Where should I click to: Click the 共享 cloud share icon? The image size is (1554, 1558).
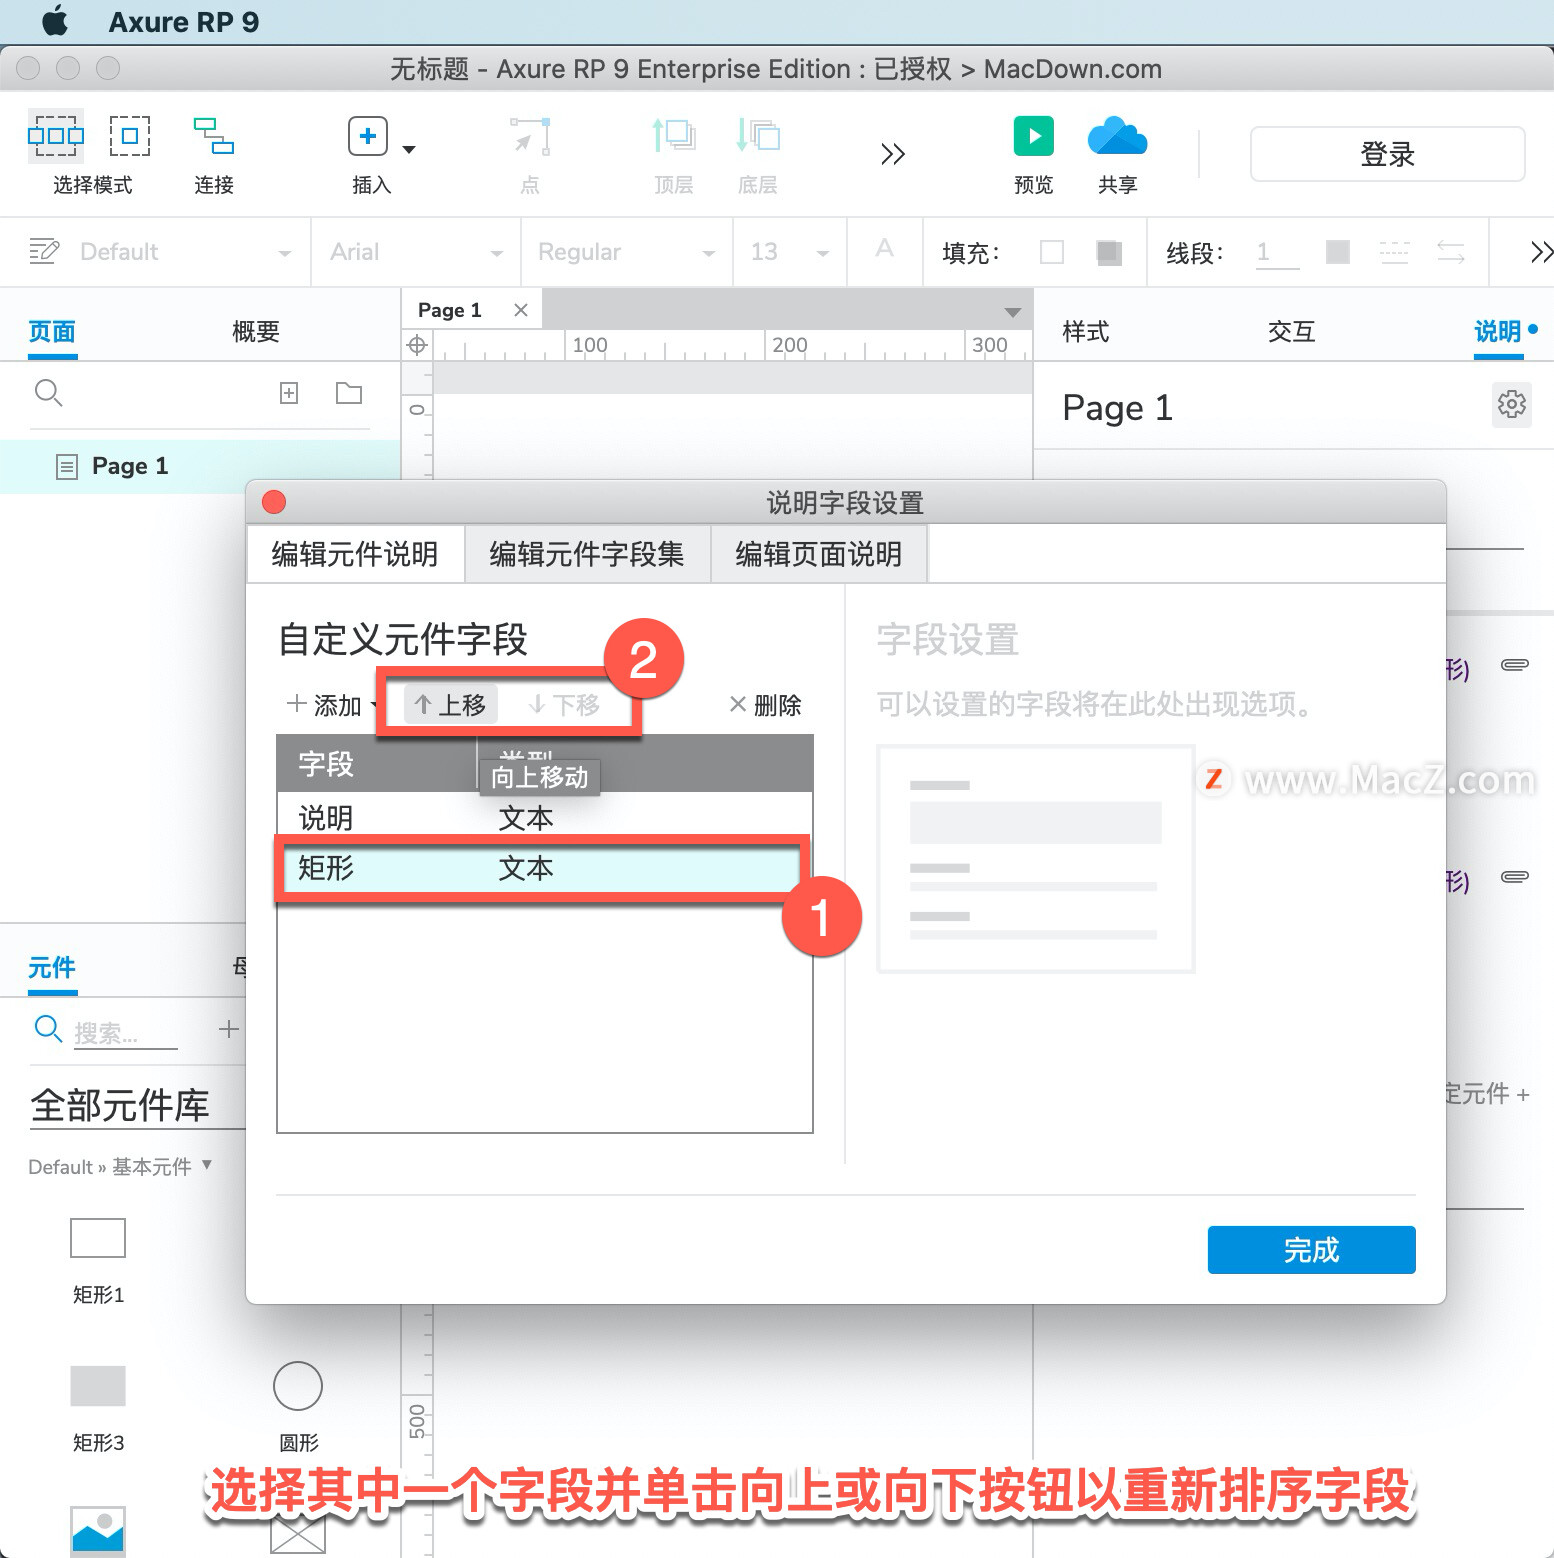[x=1117, y=136]
